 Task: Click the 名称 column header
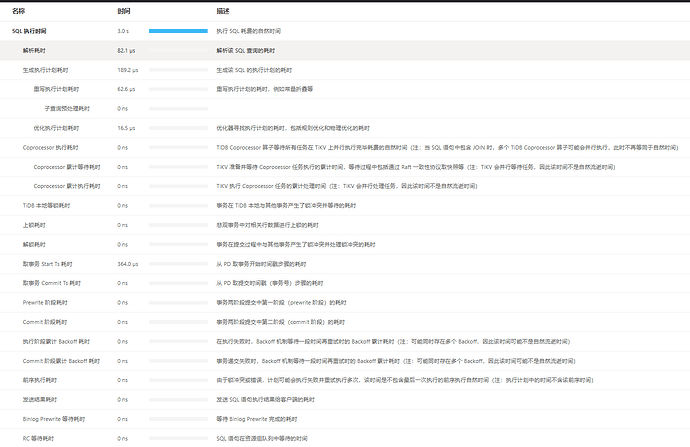point(18,11)
